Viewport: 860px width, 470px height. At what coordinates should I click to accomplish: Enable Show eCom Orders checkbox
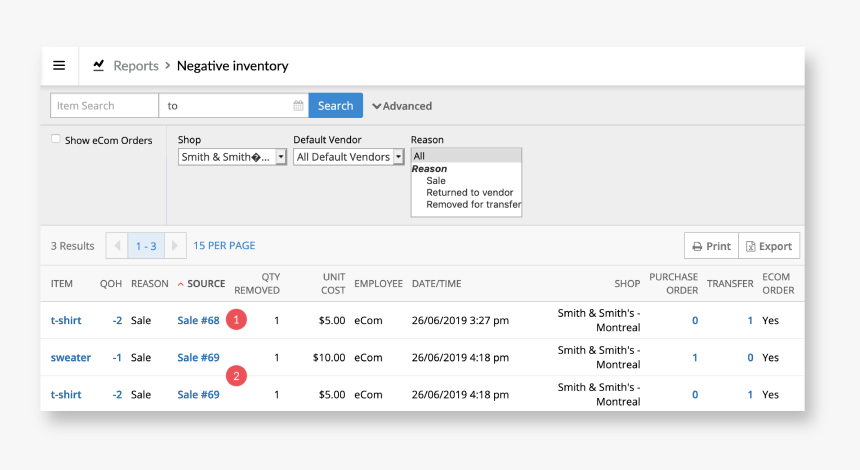(56, 140)
